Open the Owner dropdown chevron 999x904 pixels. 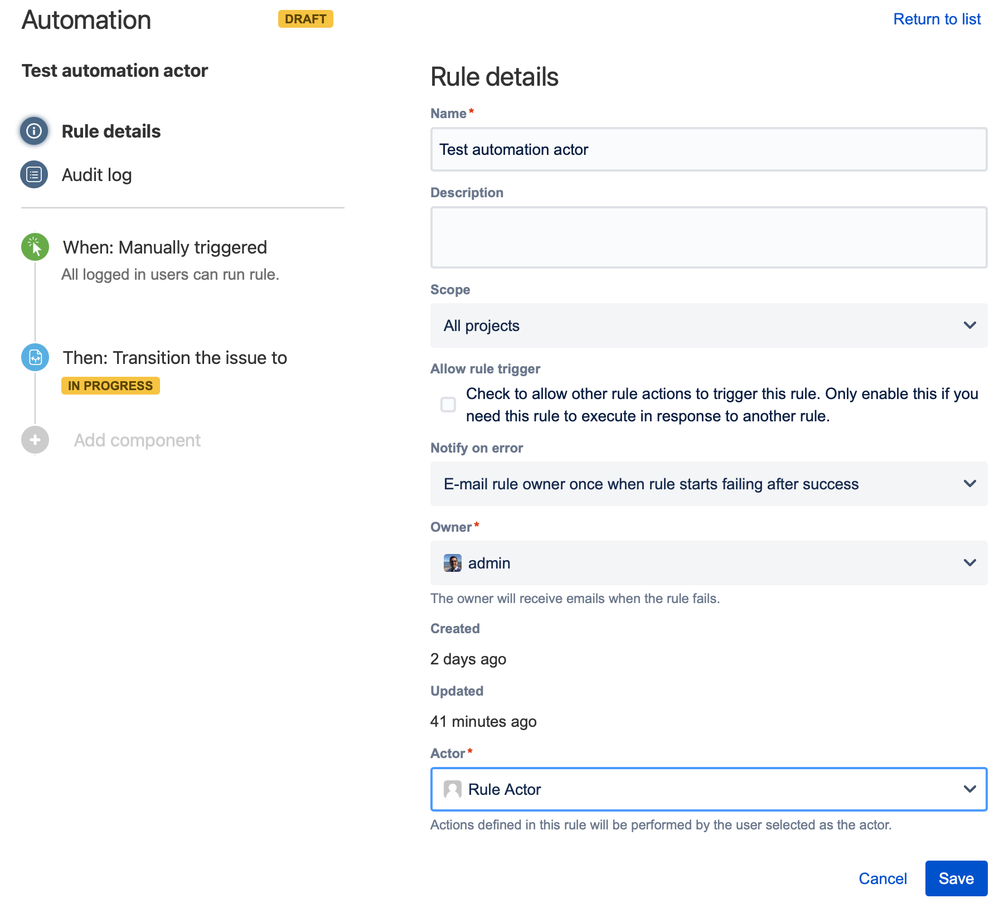[969, 563]
